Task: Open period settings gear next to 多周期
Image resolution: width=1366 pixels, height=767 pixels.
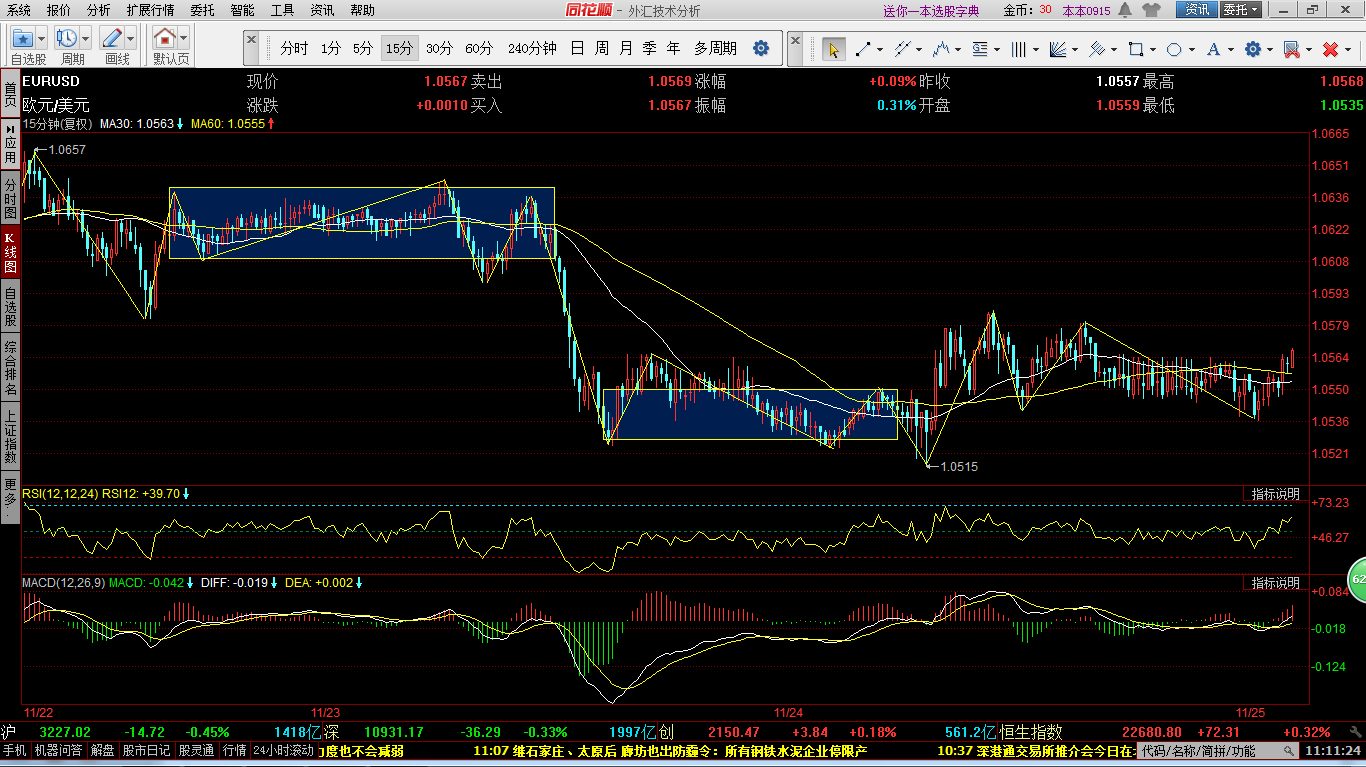Action: tap(761, 48)
